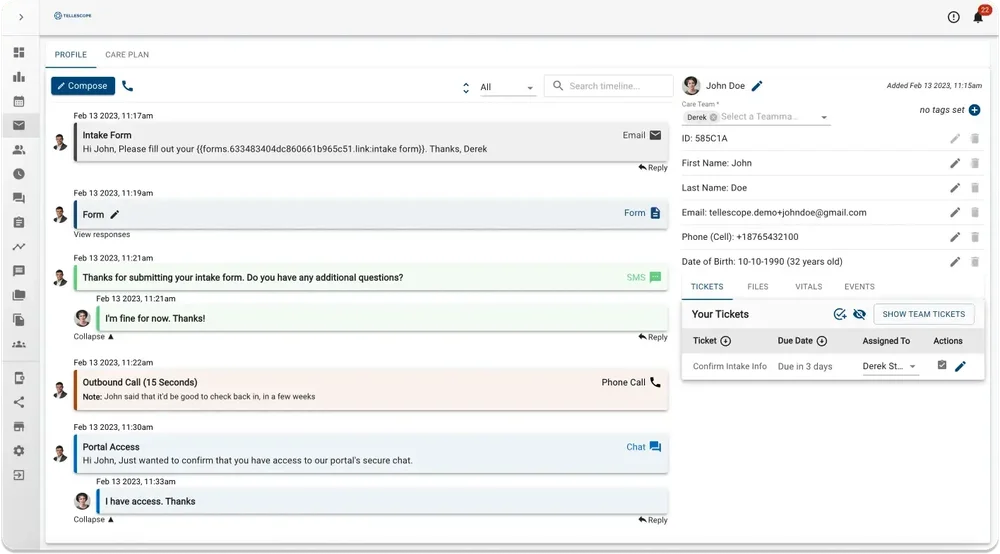Click the Tellescope logo
Image resolution: width=1000 pixels, height=554 pixels.
pyautogui.click(x=73, y=15)
